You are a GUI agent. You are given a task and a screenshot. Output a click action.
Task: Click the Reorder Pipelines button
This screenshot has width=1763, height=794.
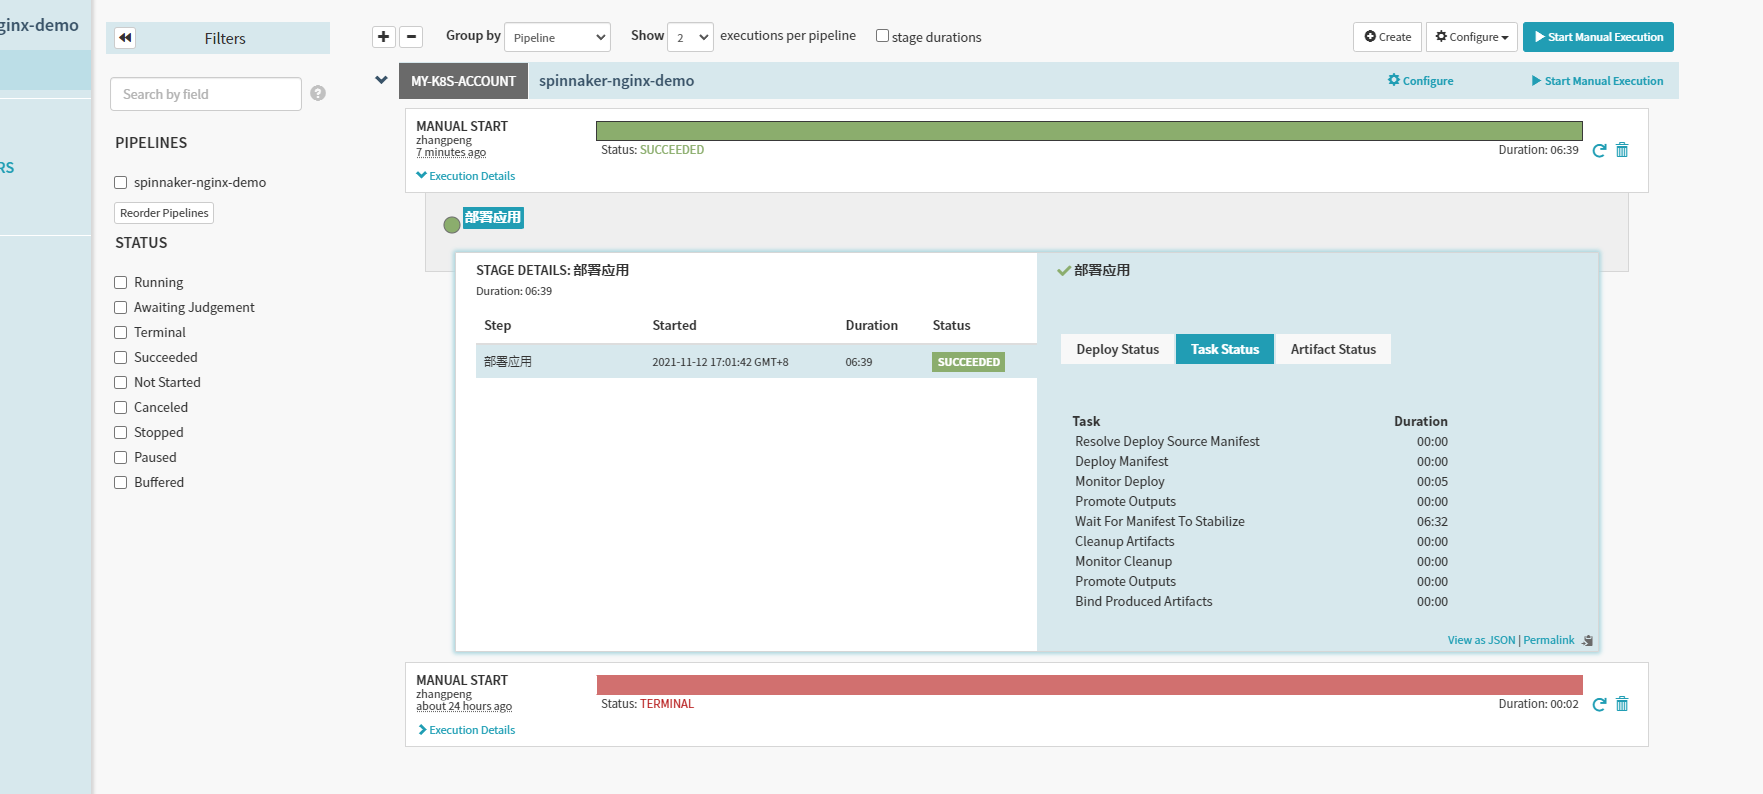(x=164, y=213)
